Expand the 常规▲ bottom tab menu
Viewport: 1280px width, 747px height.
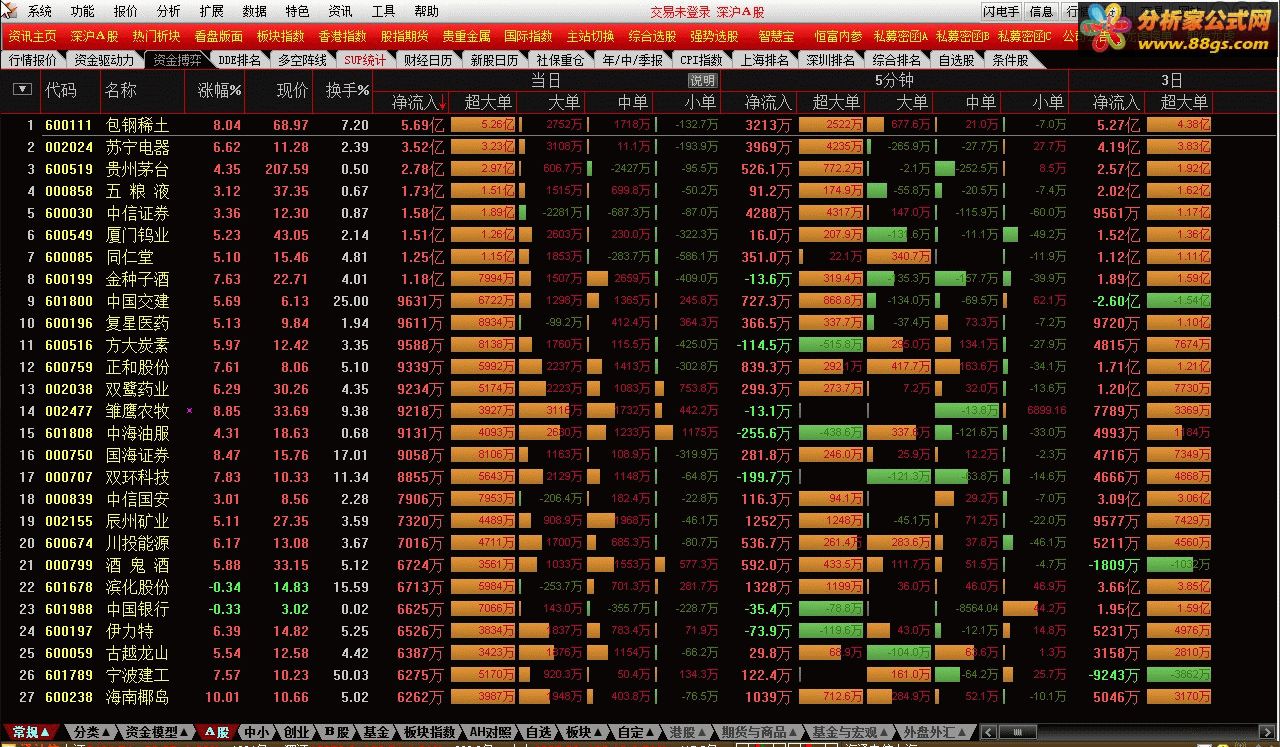coord(29,733)
